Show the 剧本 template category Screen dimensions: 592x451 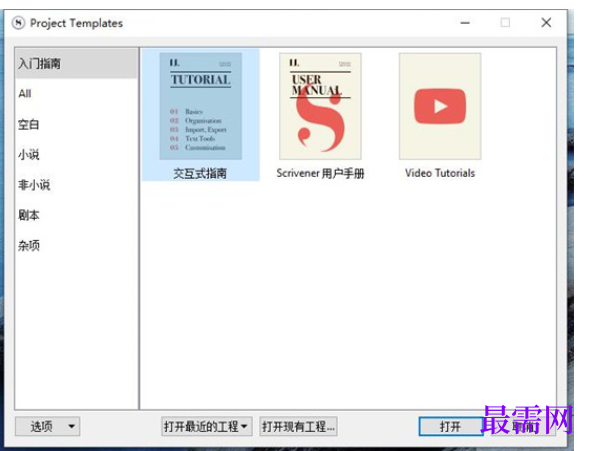tap(76, 215)
